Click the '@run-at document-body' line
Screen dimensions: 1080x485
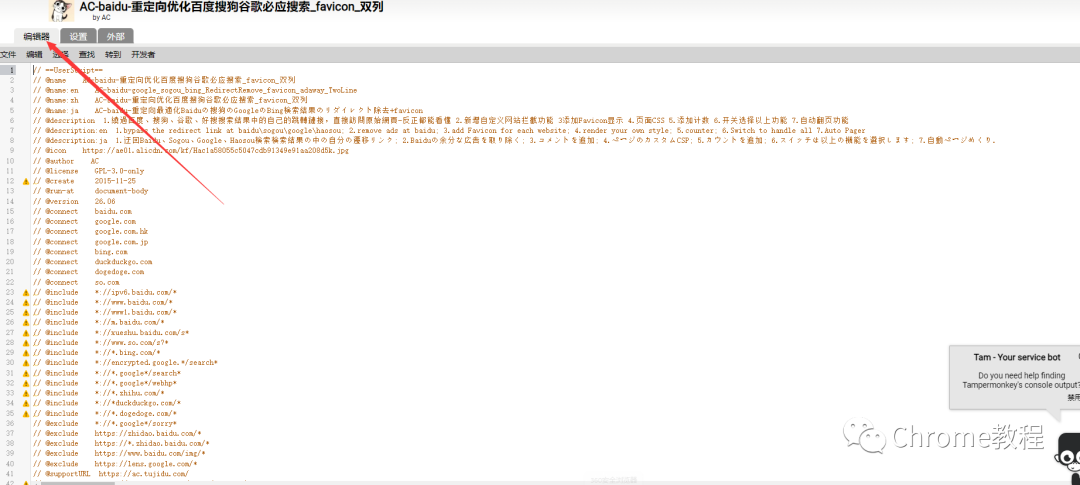pos(90,191)
